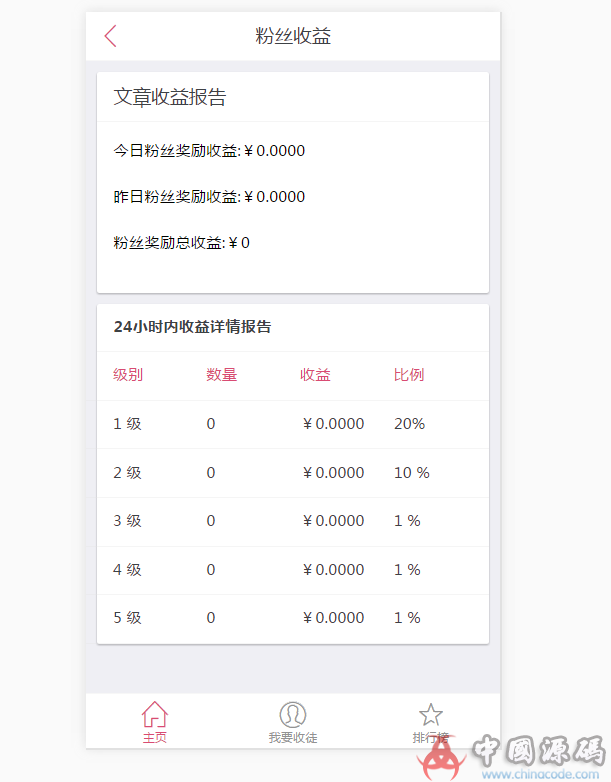Click the ￥0.0000 earnings in 1 级 row

pos(333,424)
